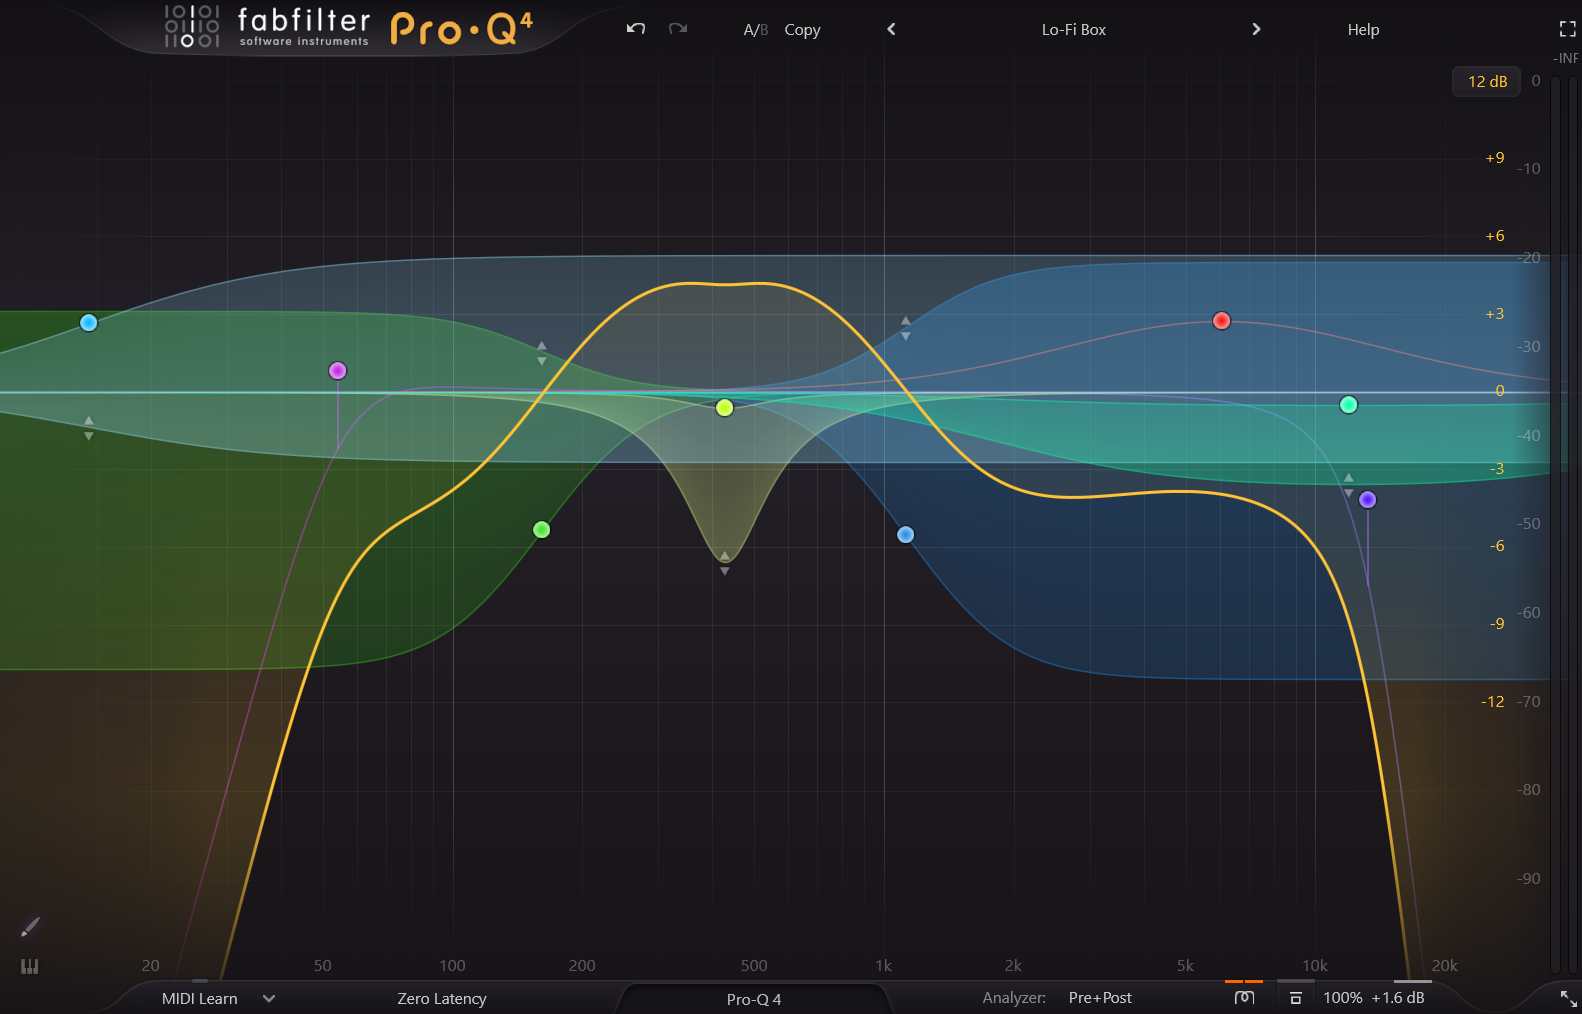This screenshot has height=1014, width=1582.
Task: Select the teal band node near 12 kHz
Action: click(x=1349, y=405)
